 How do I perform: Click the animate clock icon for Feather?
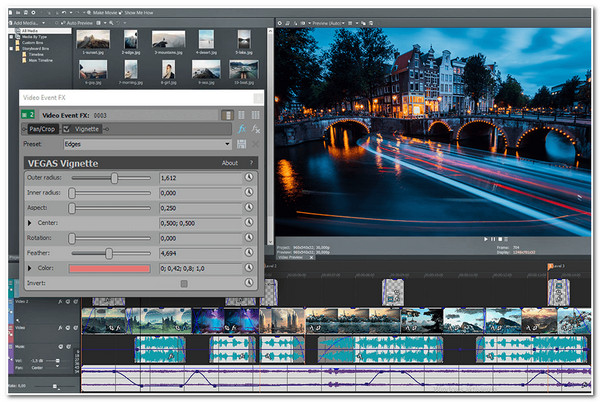pos(249,252)
